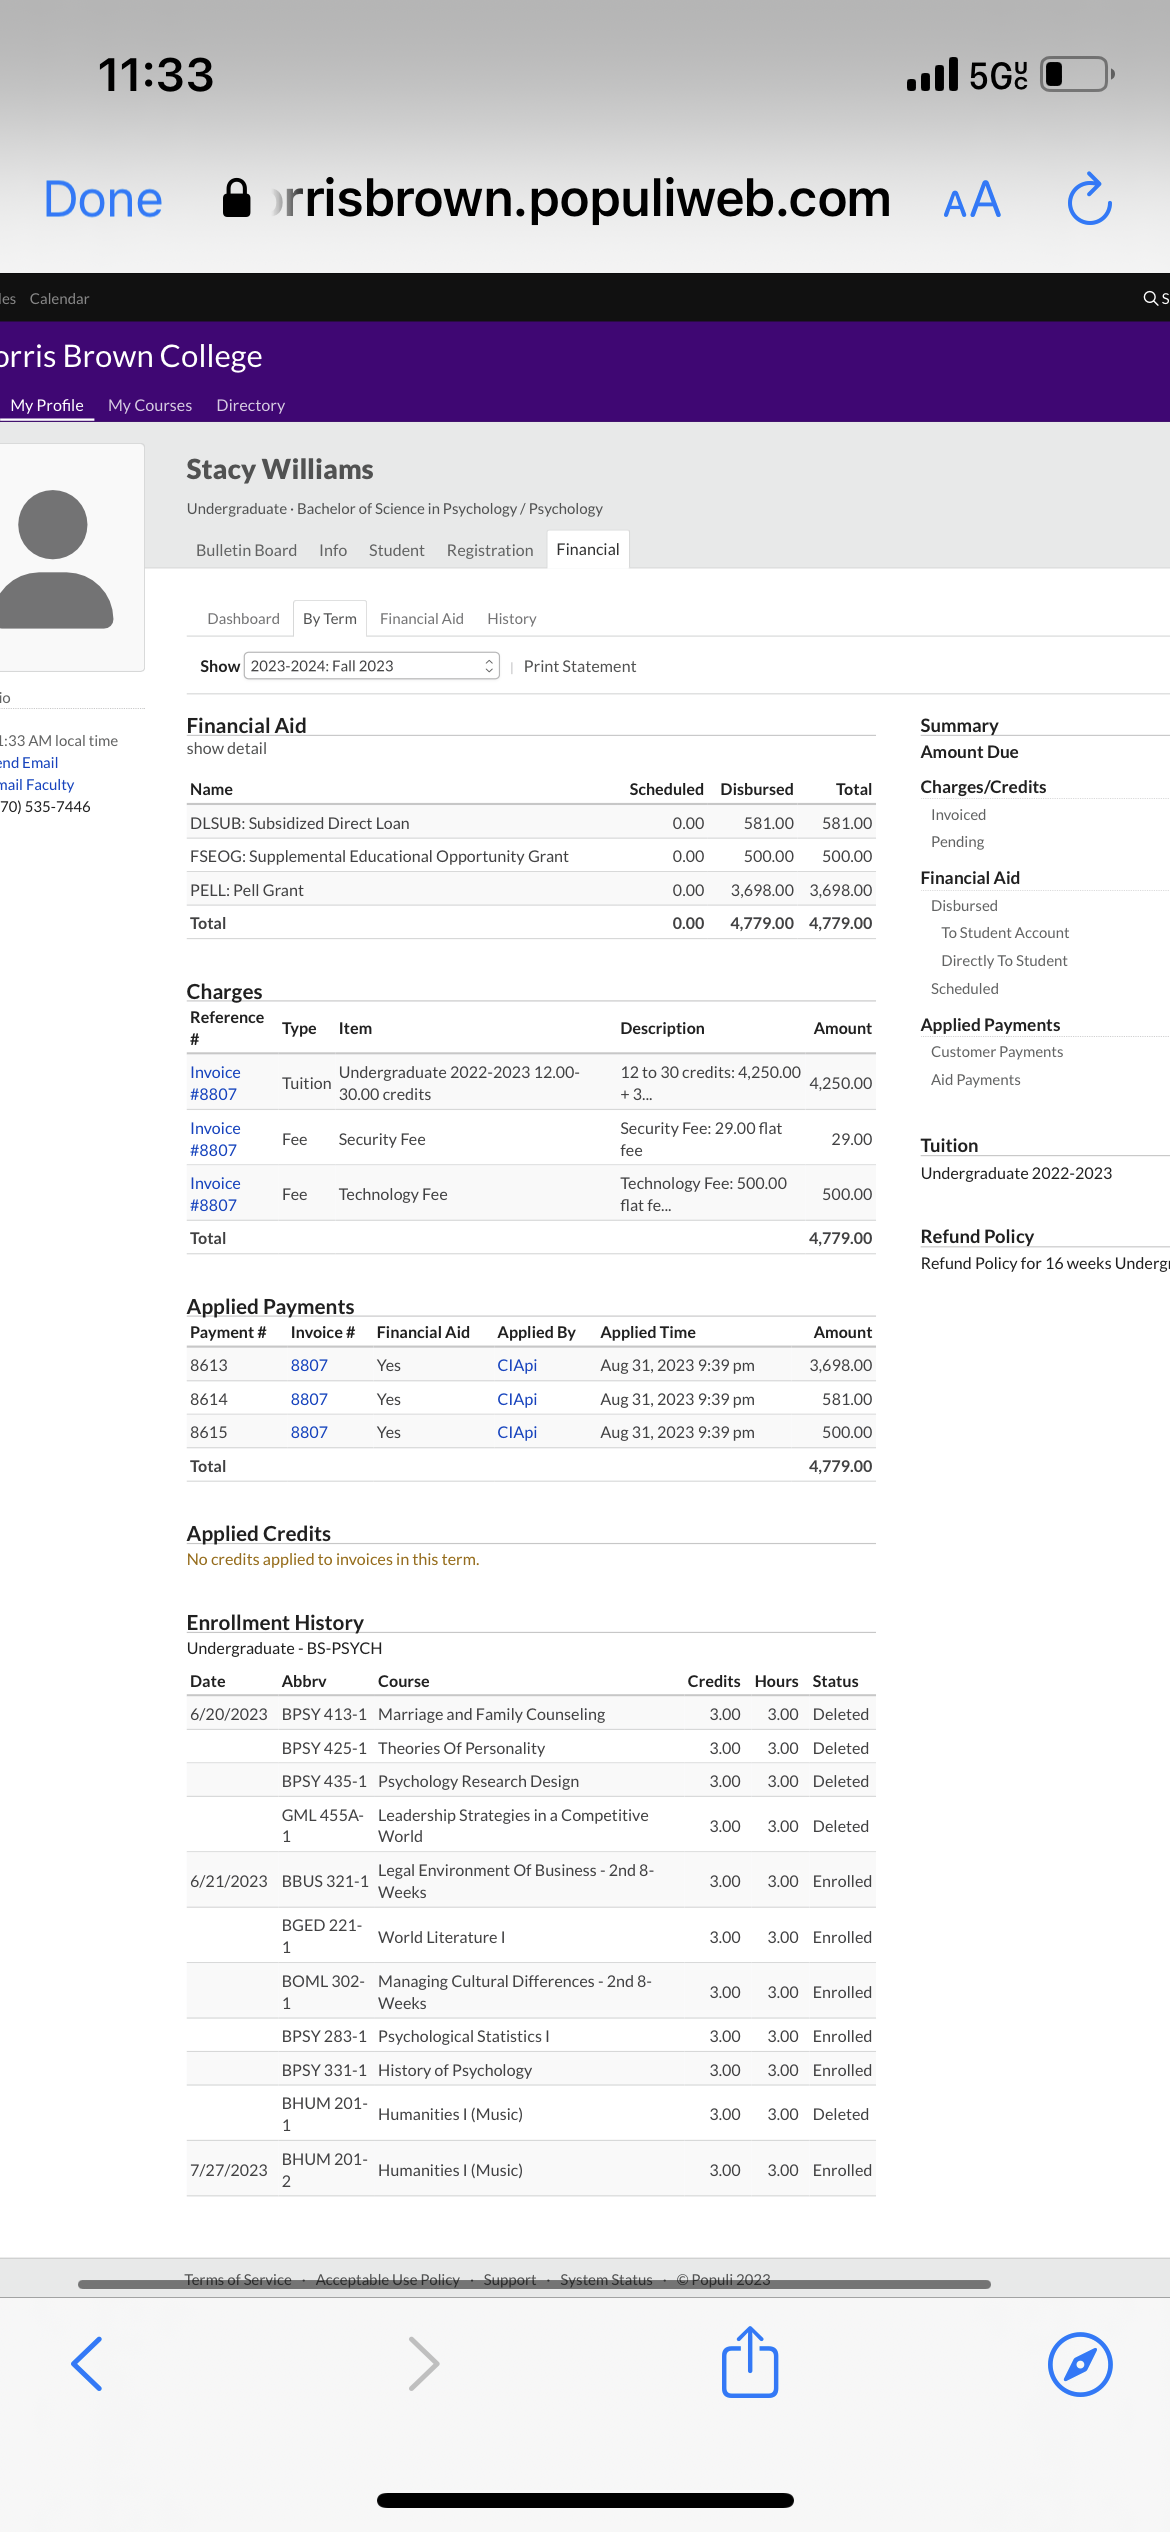Open the Support footer link
The width and height of the screenshot is (1170, 2532).
click(x=510, y=2279)
